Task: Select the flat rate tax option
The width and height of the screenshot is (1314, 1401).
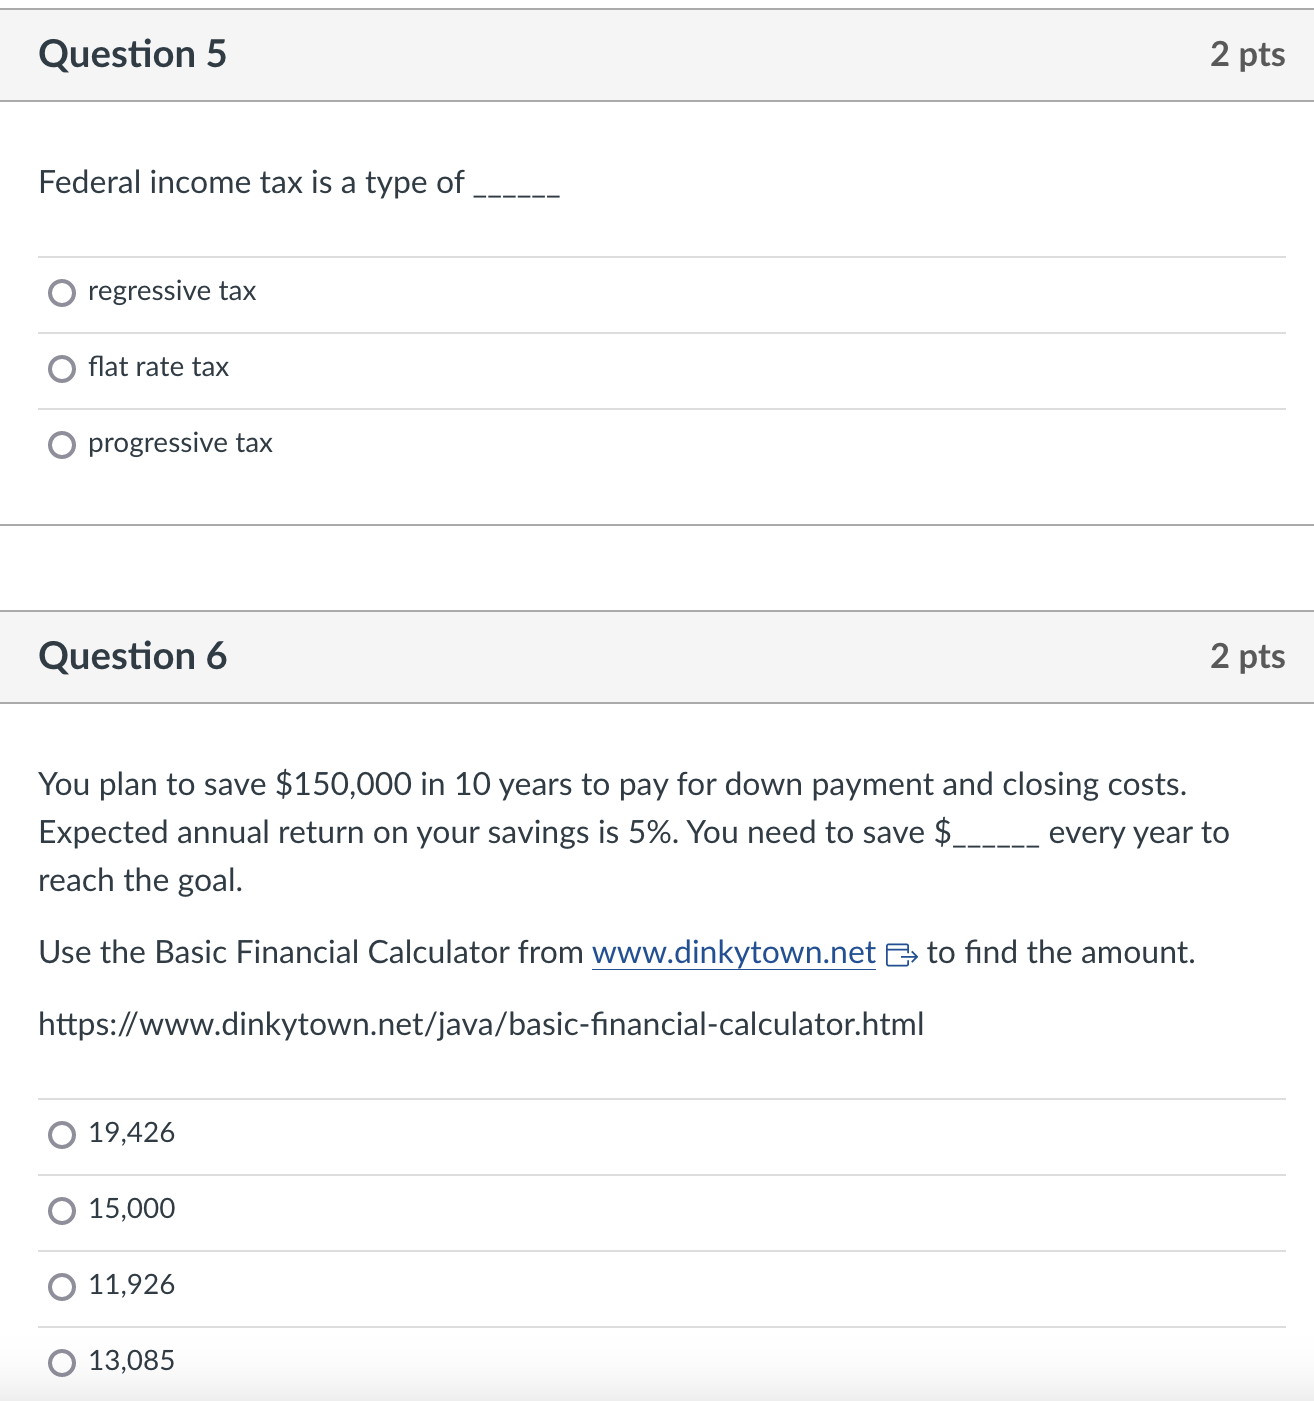Action: tap(62, 368)
